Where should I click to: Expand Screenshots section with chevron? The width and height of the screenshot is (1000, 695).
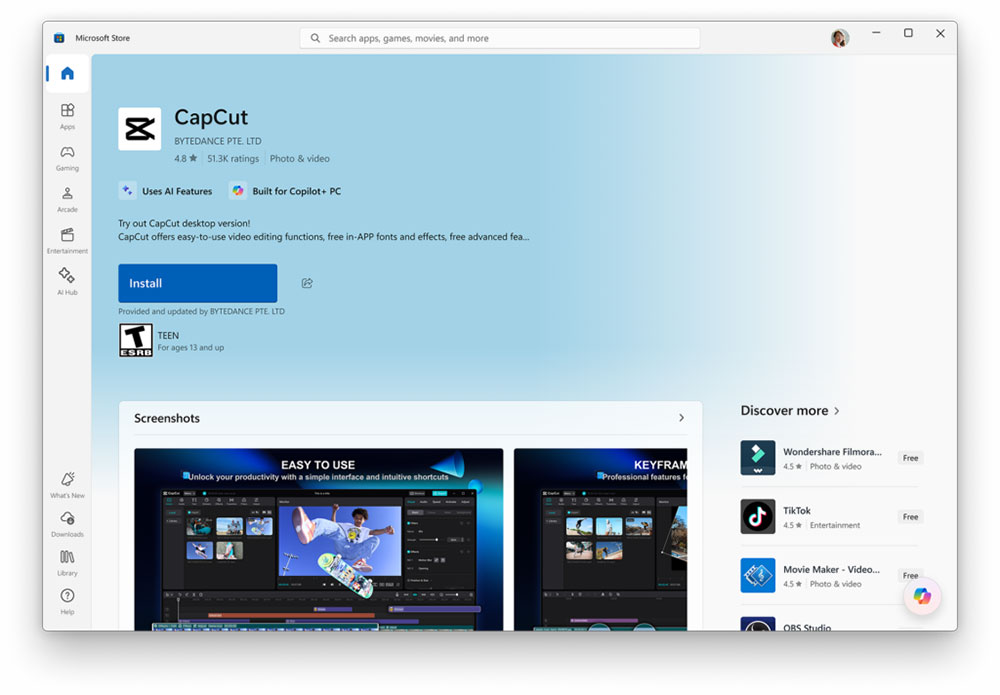(681, 418)
